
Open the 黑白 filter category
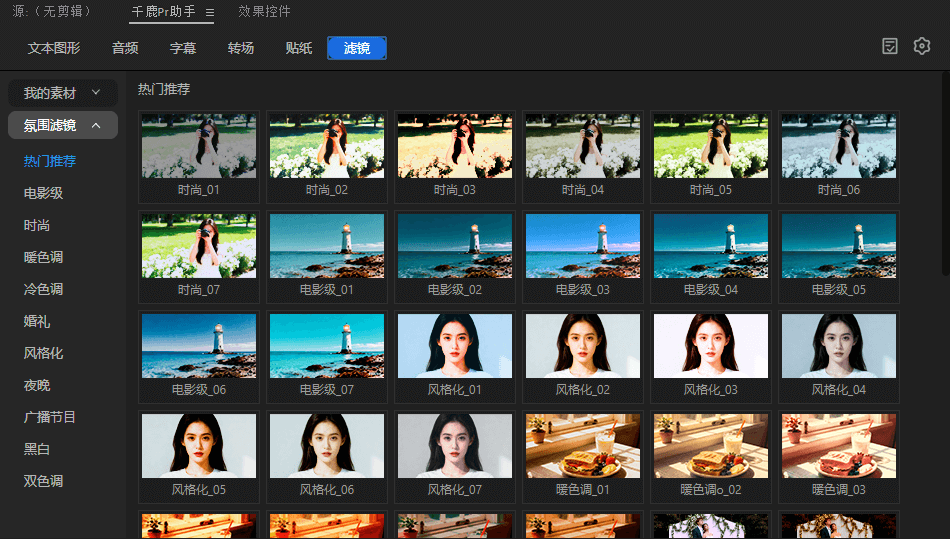(37, 449)
